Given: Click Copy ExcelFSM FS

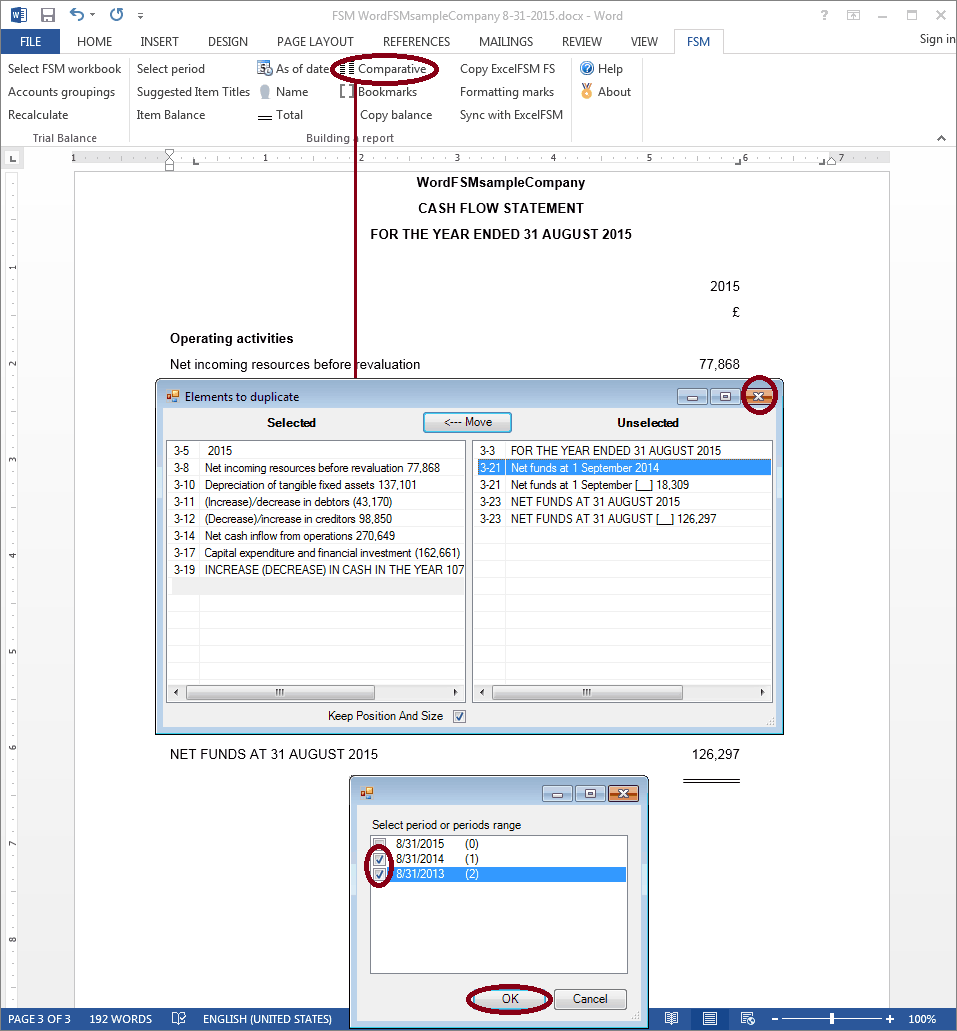Looking at the screenshot, I should pyautogui.click(x=507, y=68).
